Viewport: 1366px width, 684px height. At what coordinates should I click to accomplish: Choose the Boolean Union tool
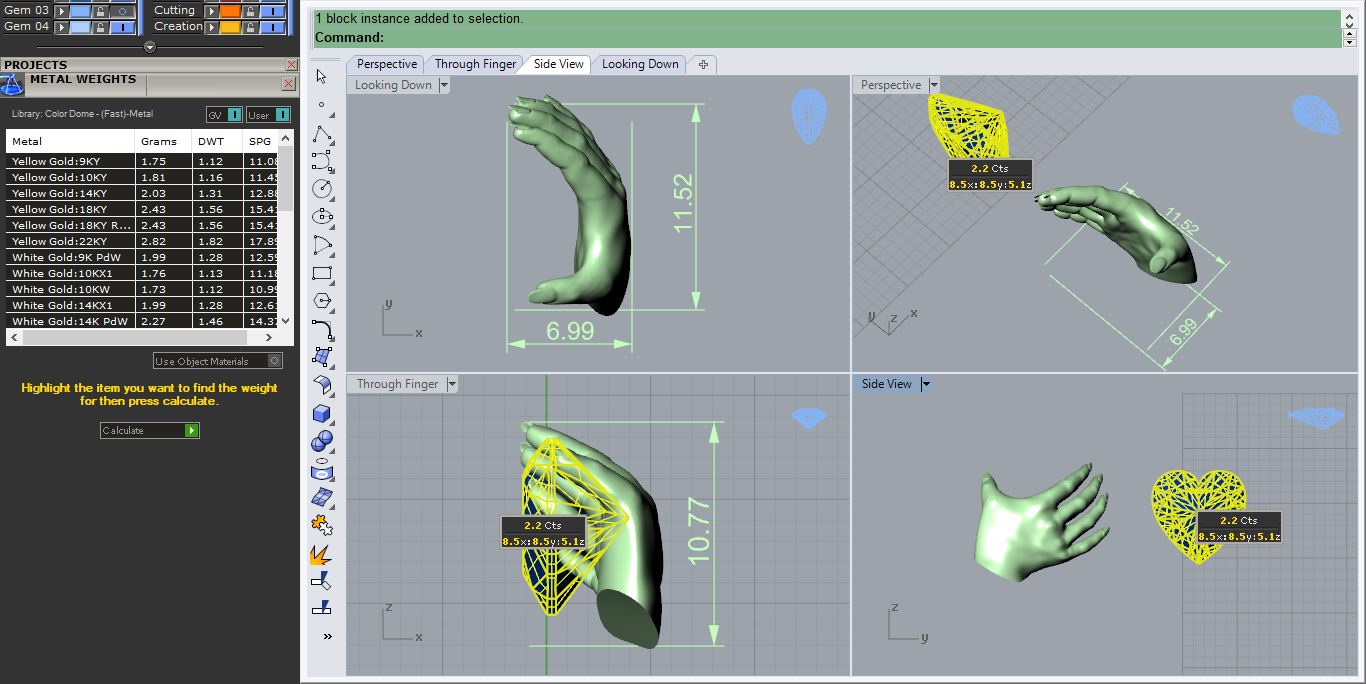(x=321, y=441)
